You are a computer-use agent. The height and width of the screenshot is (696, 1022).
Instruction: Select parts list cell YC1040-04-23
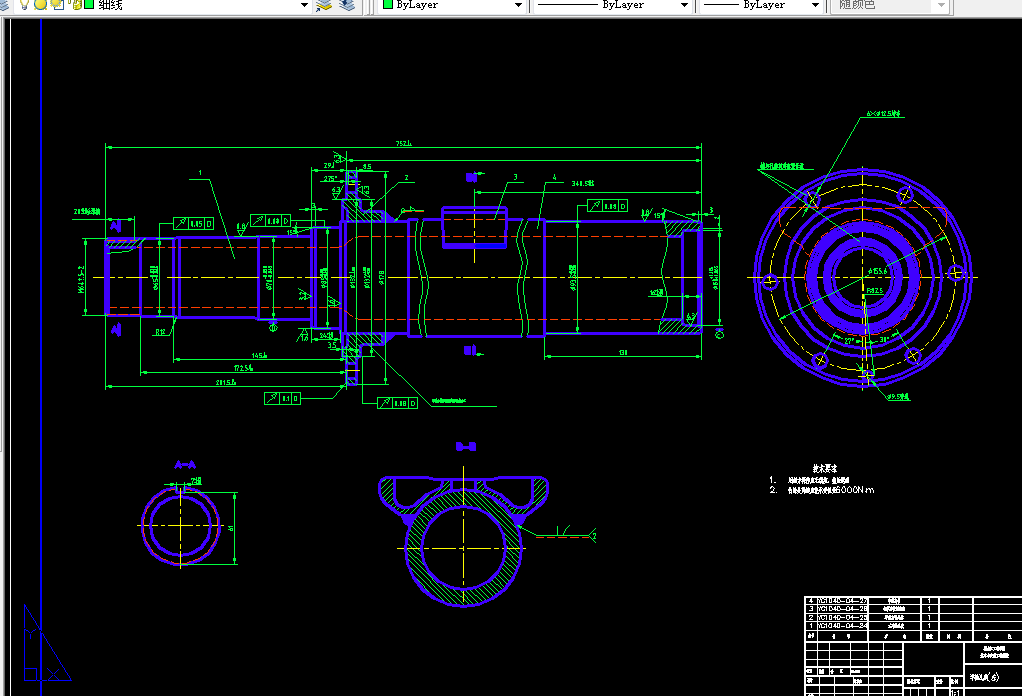click(842, 617)
